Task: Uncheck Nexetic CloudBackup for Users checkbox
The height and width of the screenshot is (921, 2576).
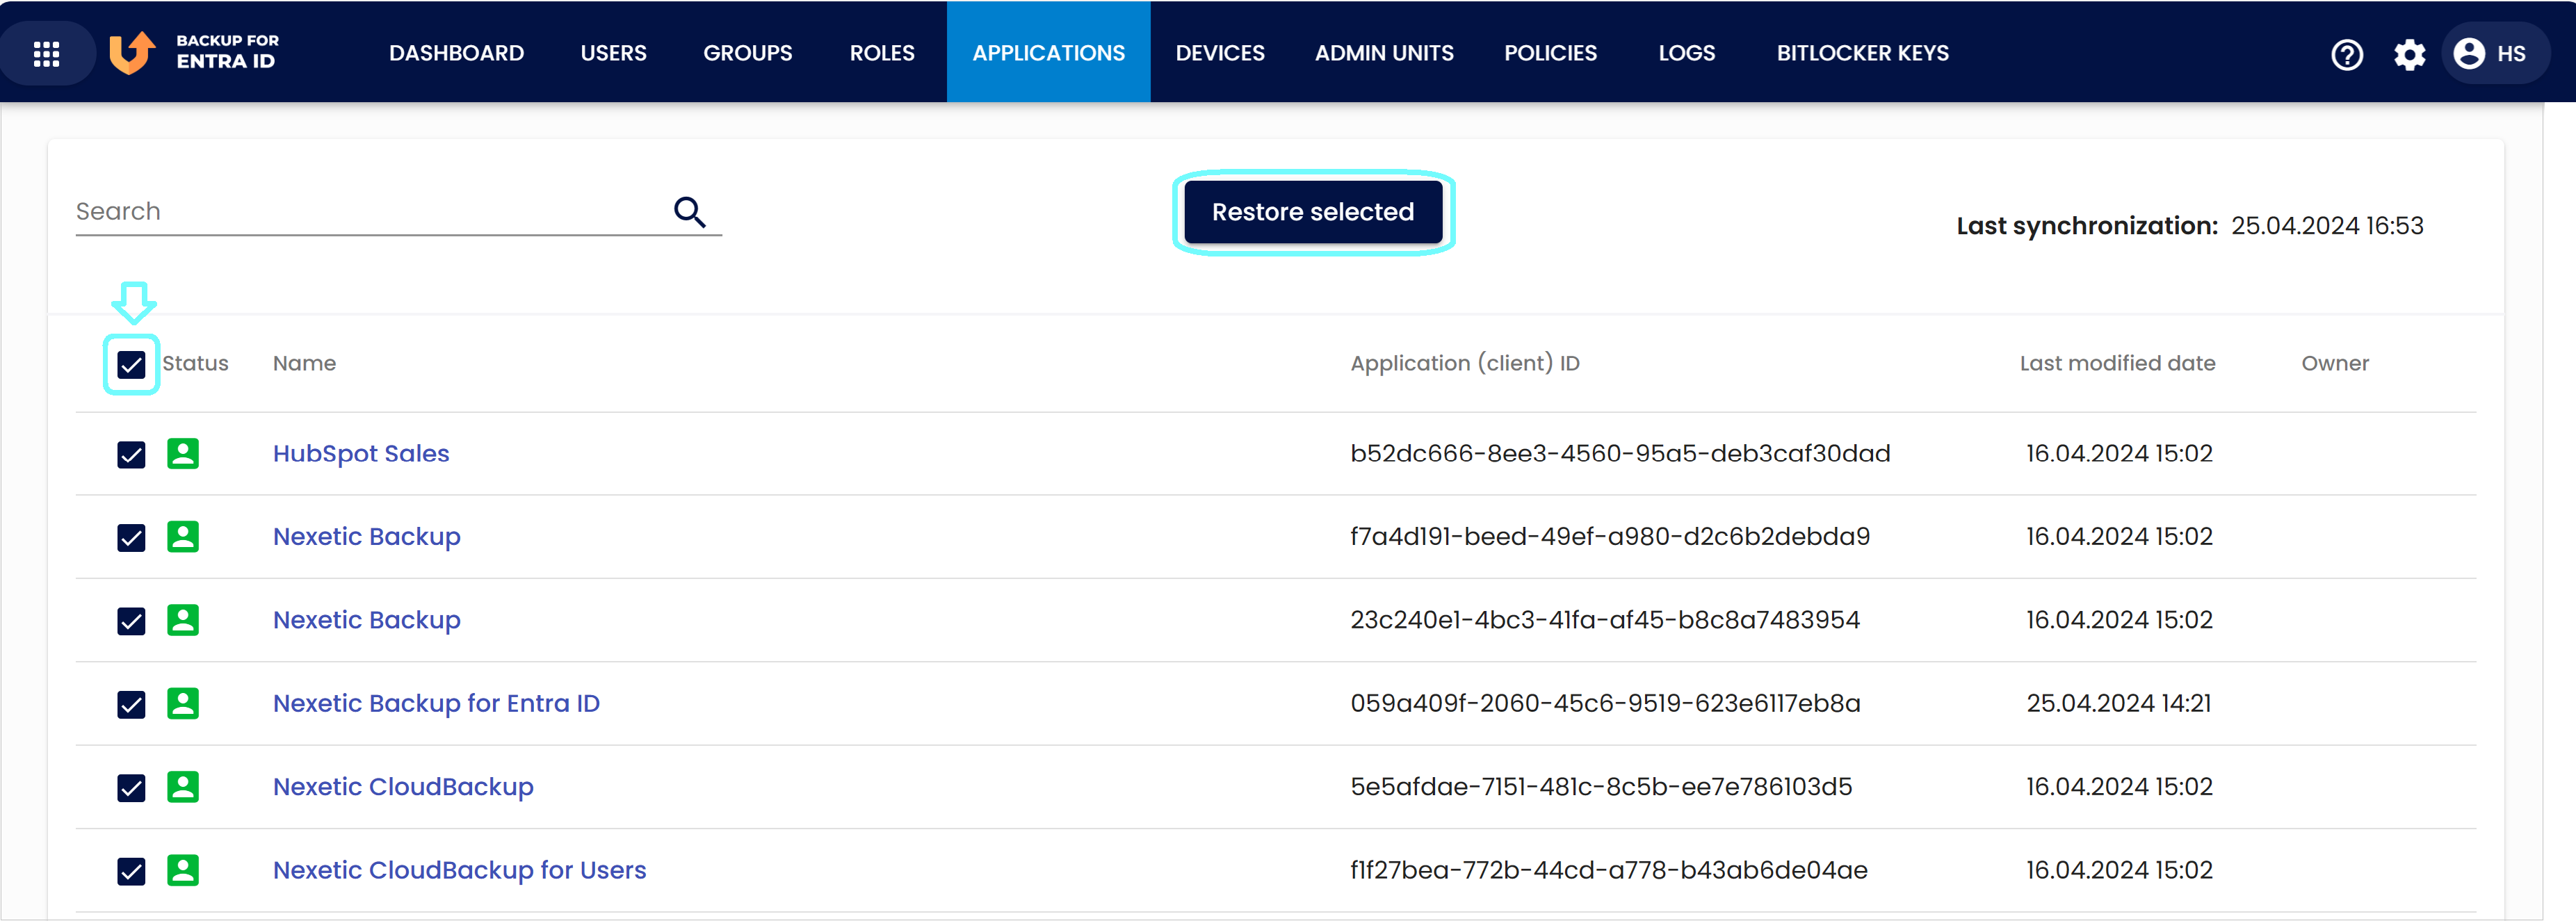Action: click(131, 871)
